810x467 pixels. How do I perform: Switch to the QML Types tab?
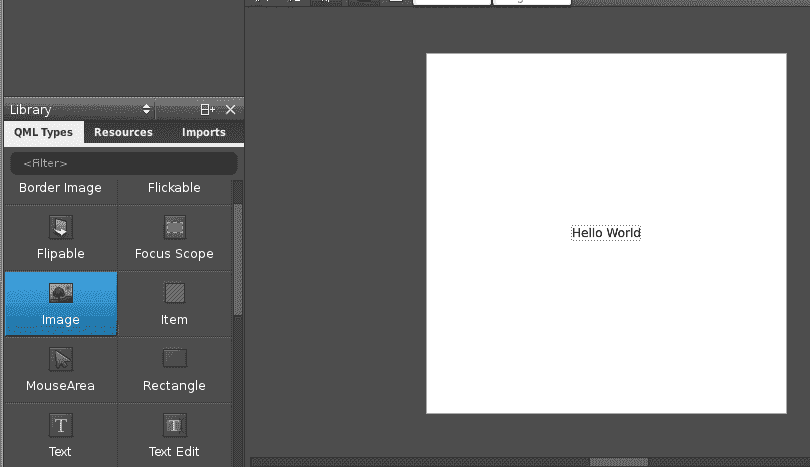43,132
